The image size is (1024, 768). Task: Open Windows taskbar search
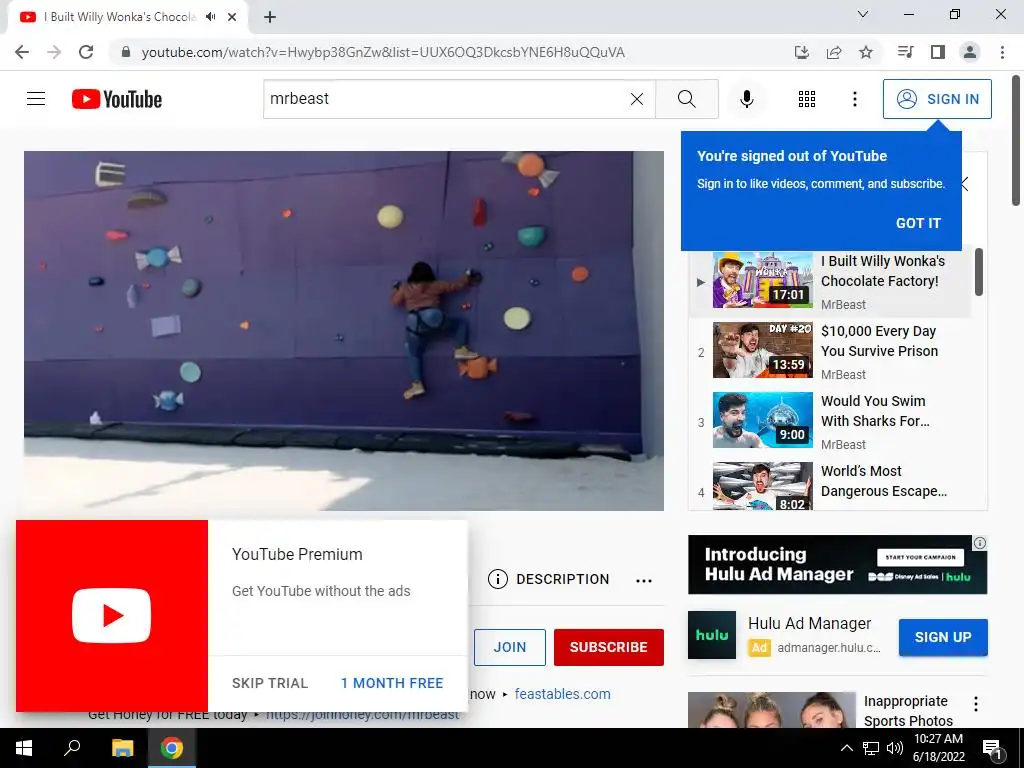(x=72, y=748)
